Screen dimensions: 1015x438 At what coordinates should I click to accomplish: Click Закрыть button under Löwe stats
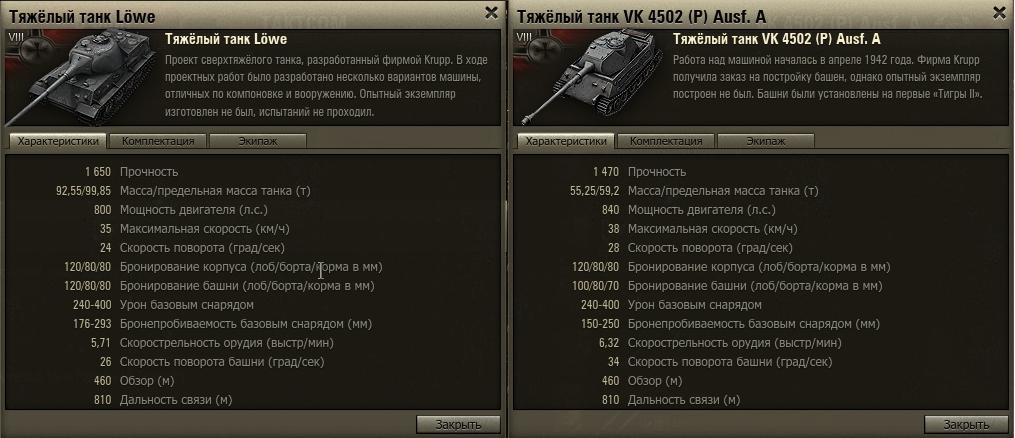click(458, 424)
